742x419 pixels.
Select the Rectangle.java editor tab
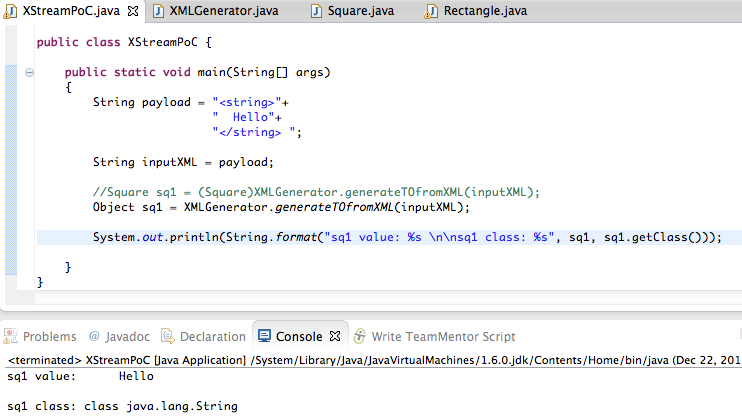click(489, 12)
